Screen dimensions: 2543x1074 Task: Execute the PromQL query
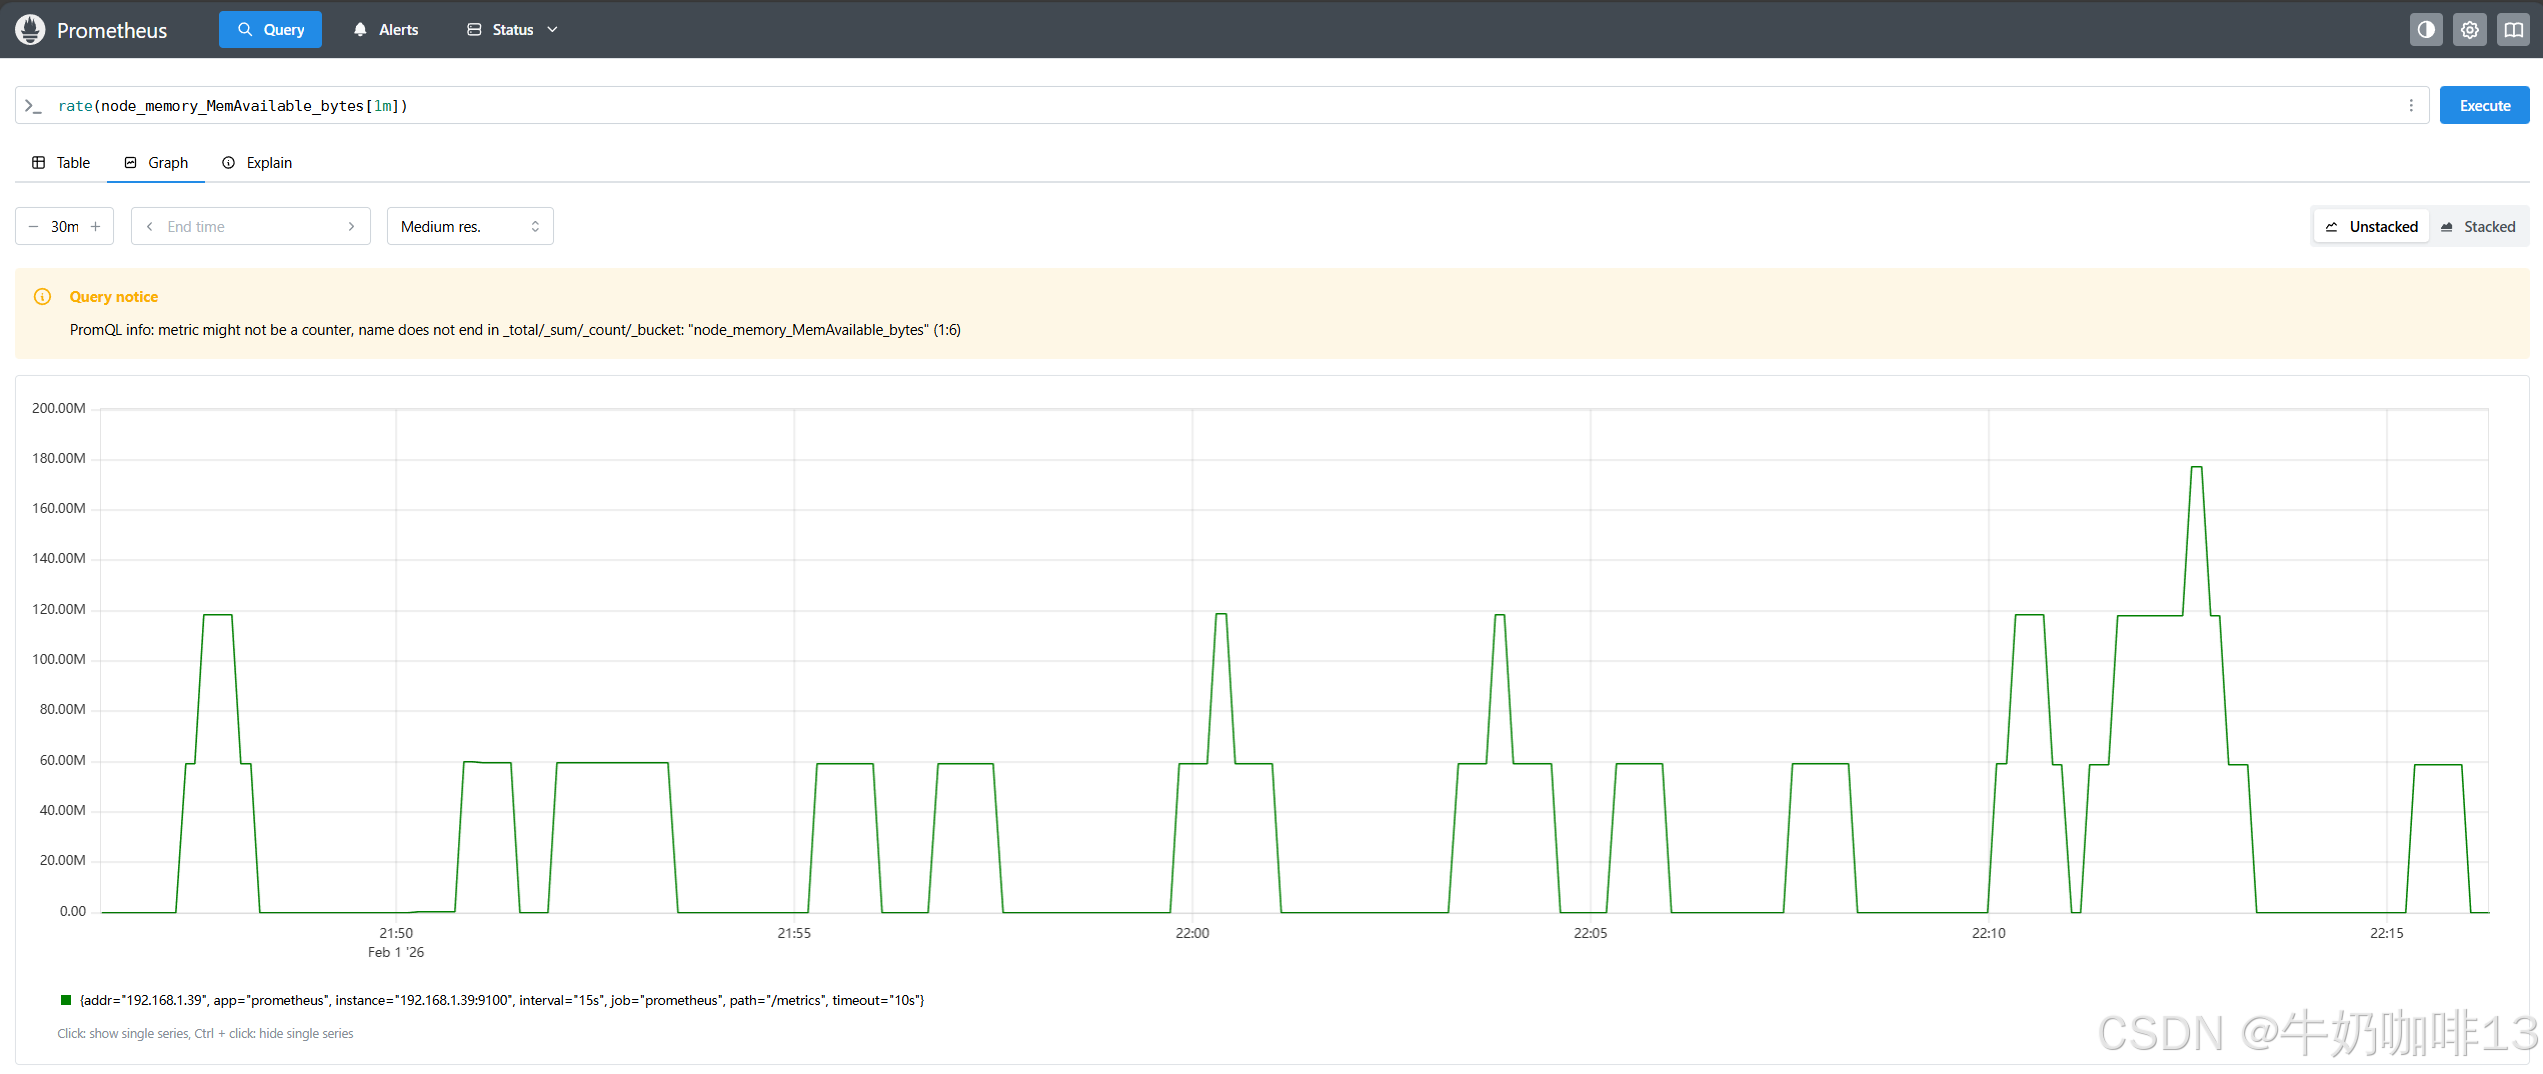(x=2485, y=106)
